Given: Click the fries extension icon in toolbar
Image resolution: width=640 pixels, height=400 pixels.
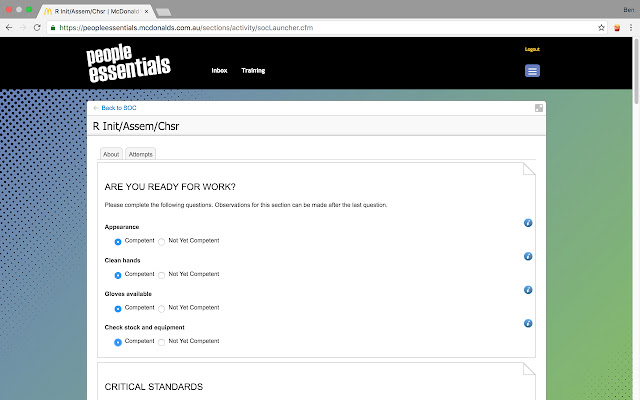Looking at the screenshot, I should [x=617, y=28].
